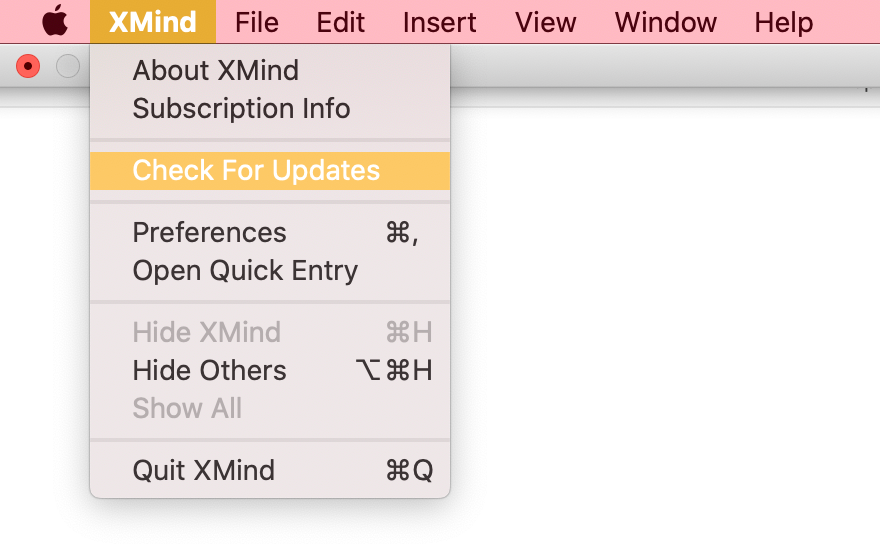Open the File menu
The image size is (880, 544).
tap(256, 22)
